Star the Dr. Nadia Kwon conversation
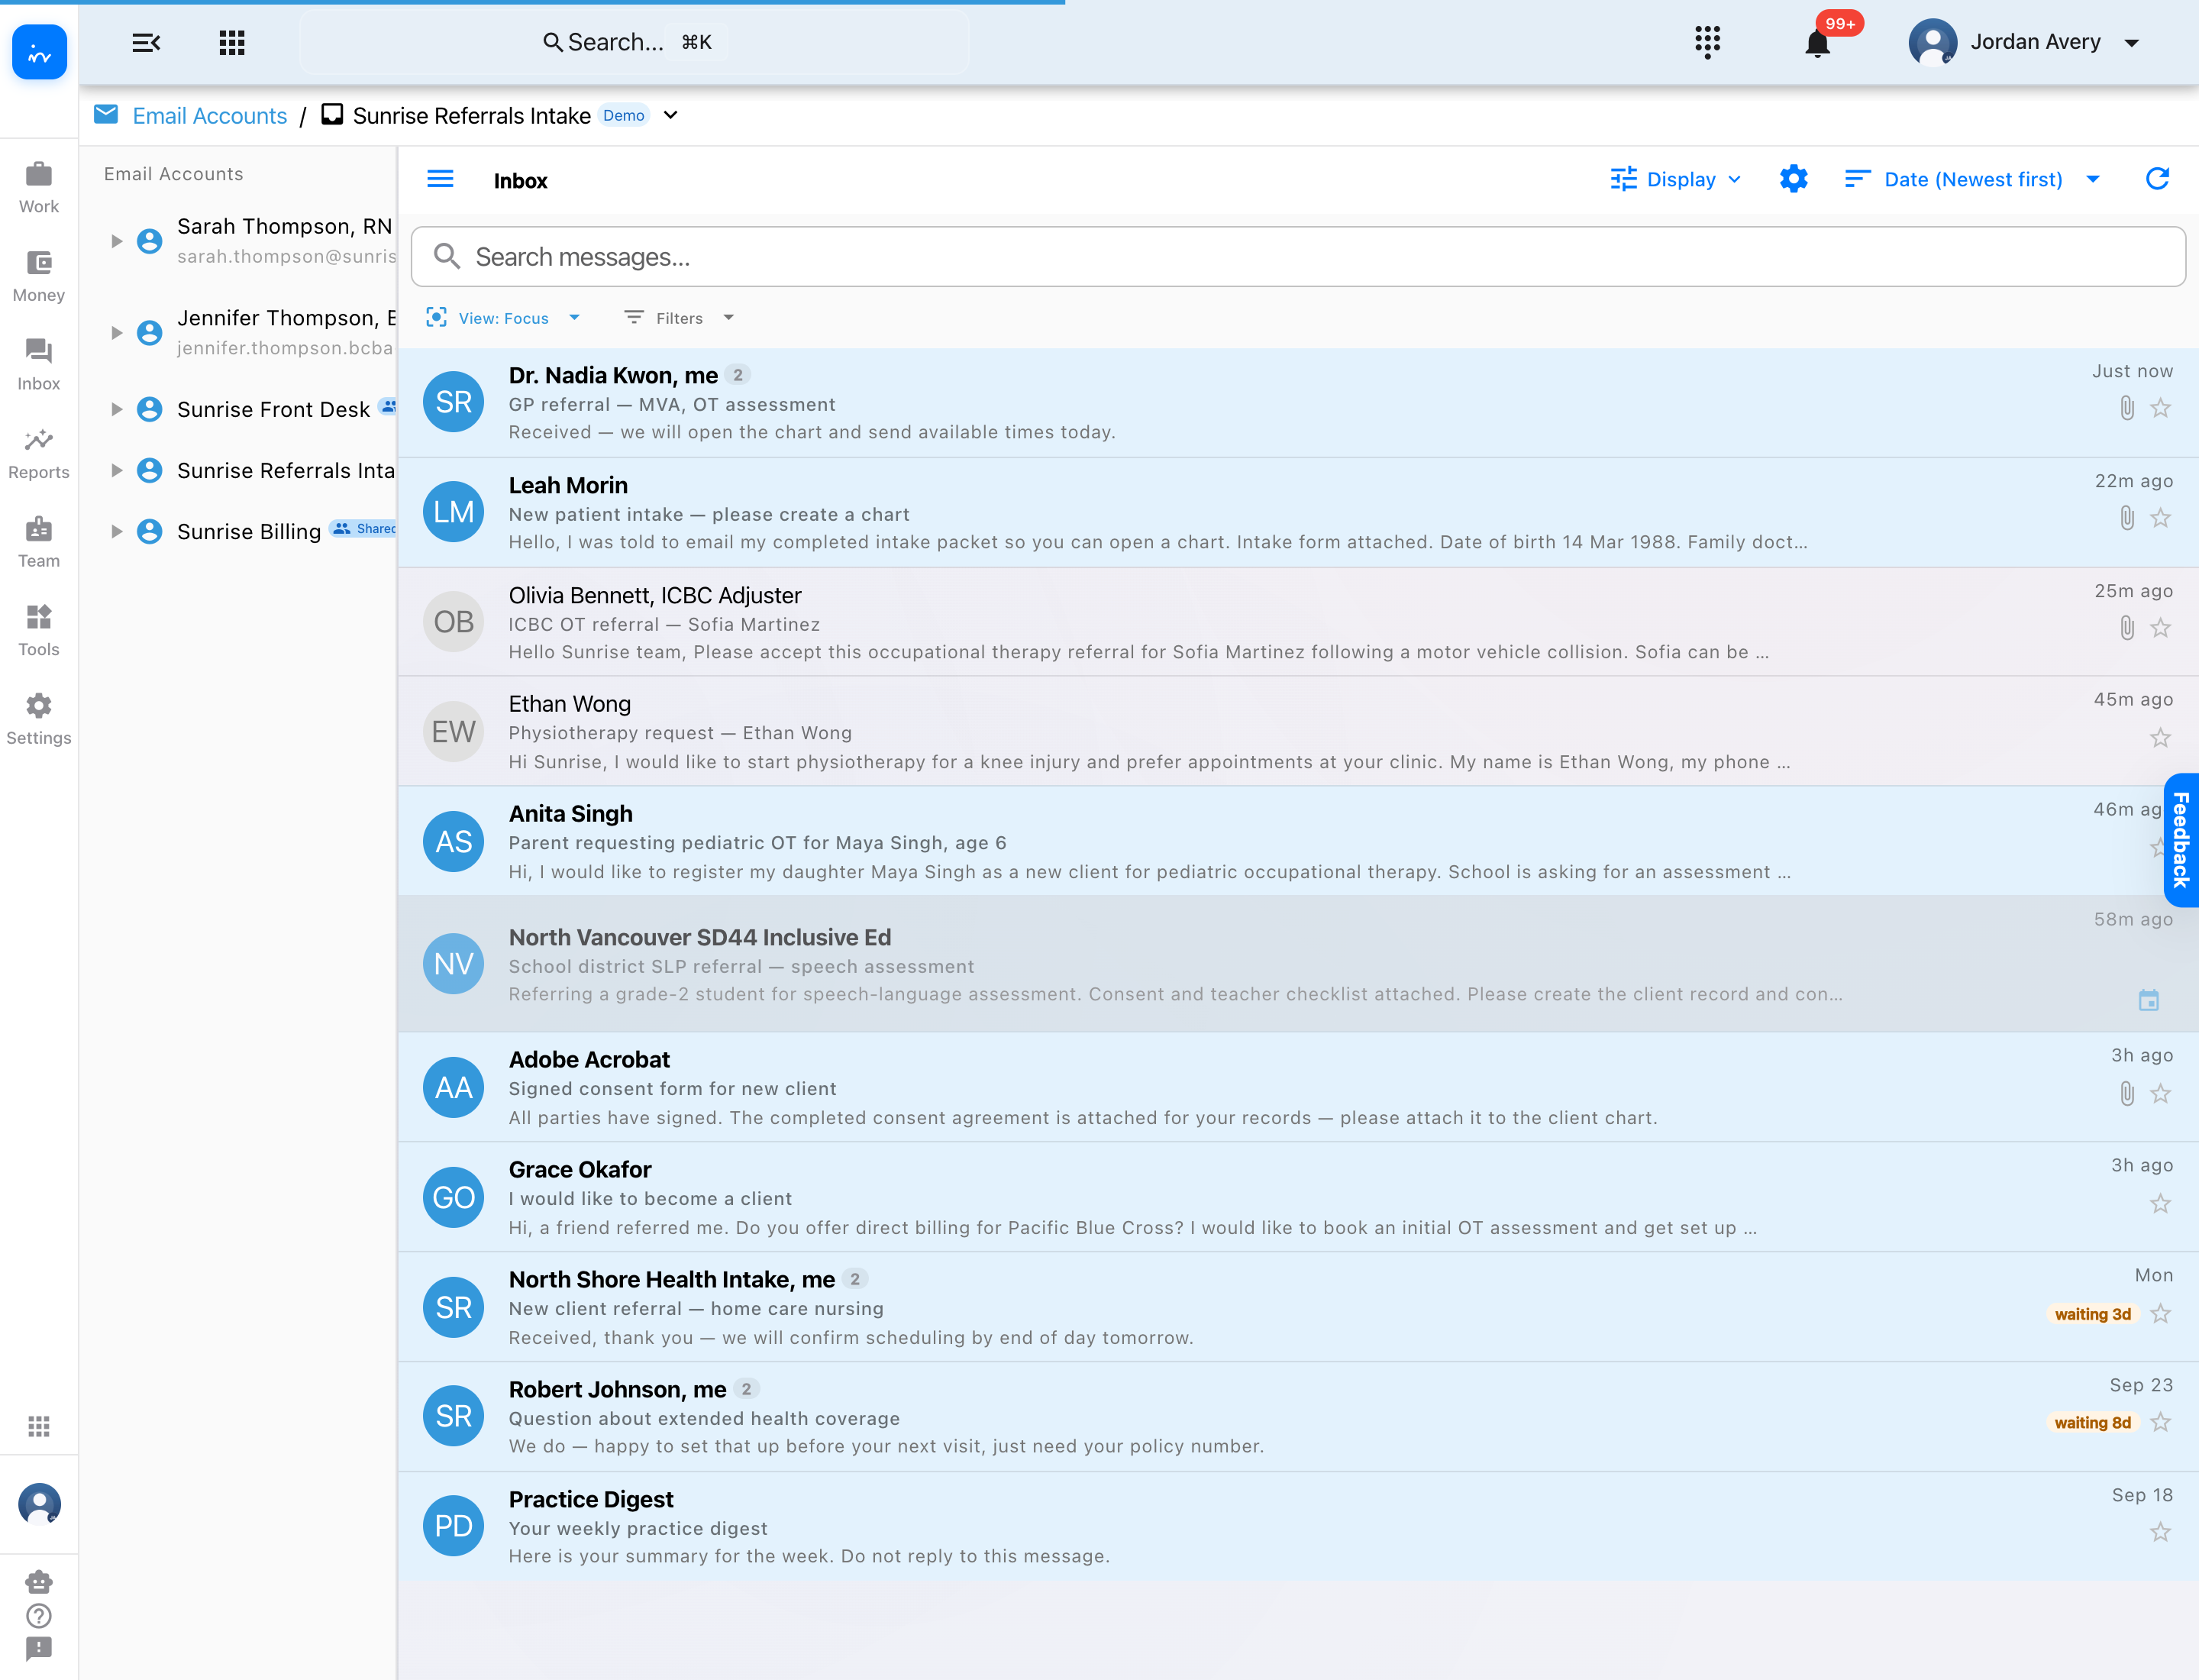 2160,407
